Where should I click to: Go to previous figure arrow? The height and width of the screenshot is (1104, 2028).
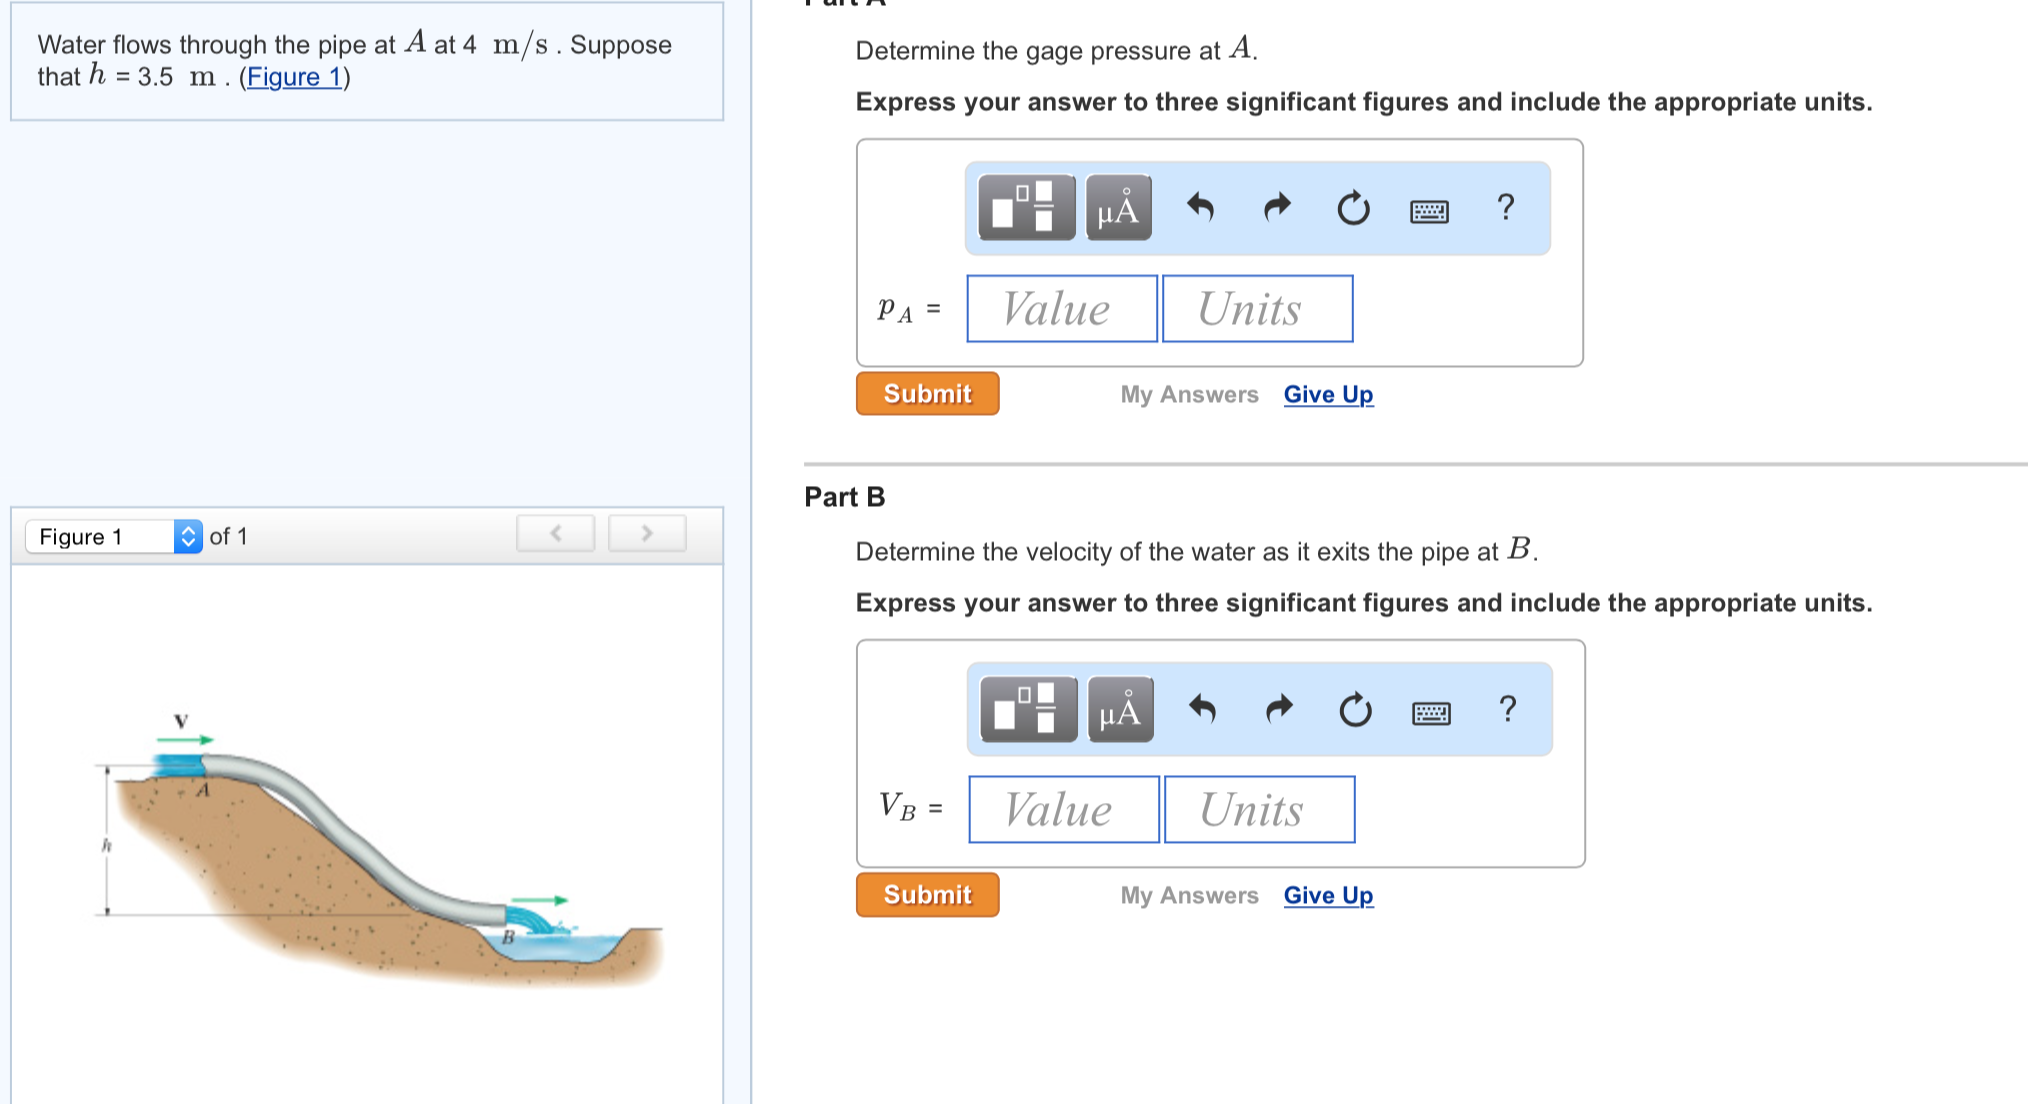click(x=556, y=533)
